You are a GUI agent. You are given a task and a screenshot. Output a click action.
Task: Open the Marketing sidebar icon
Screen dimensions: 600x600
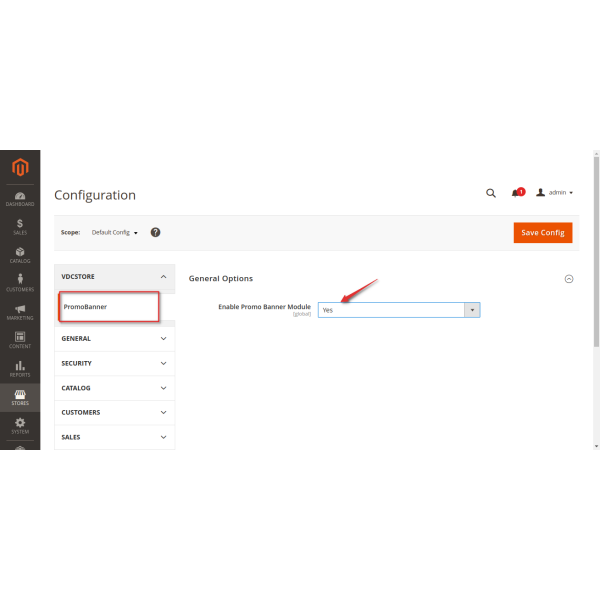click(20, 312)
